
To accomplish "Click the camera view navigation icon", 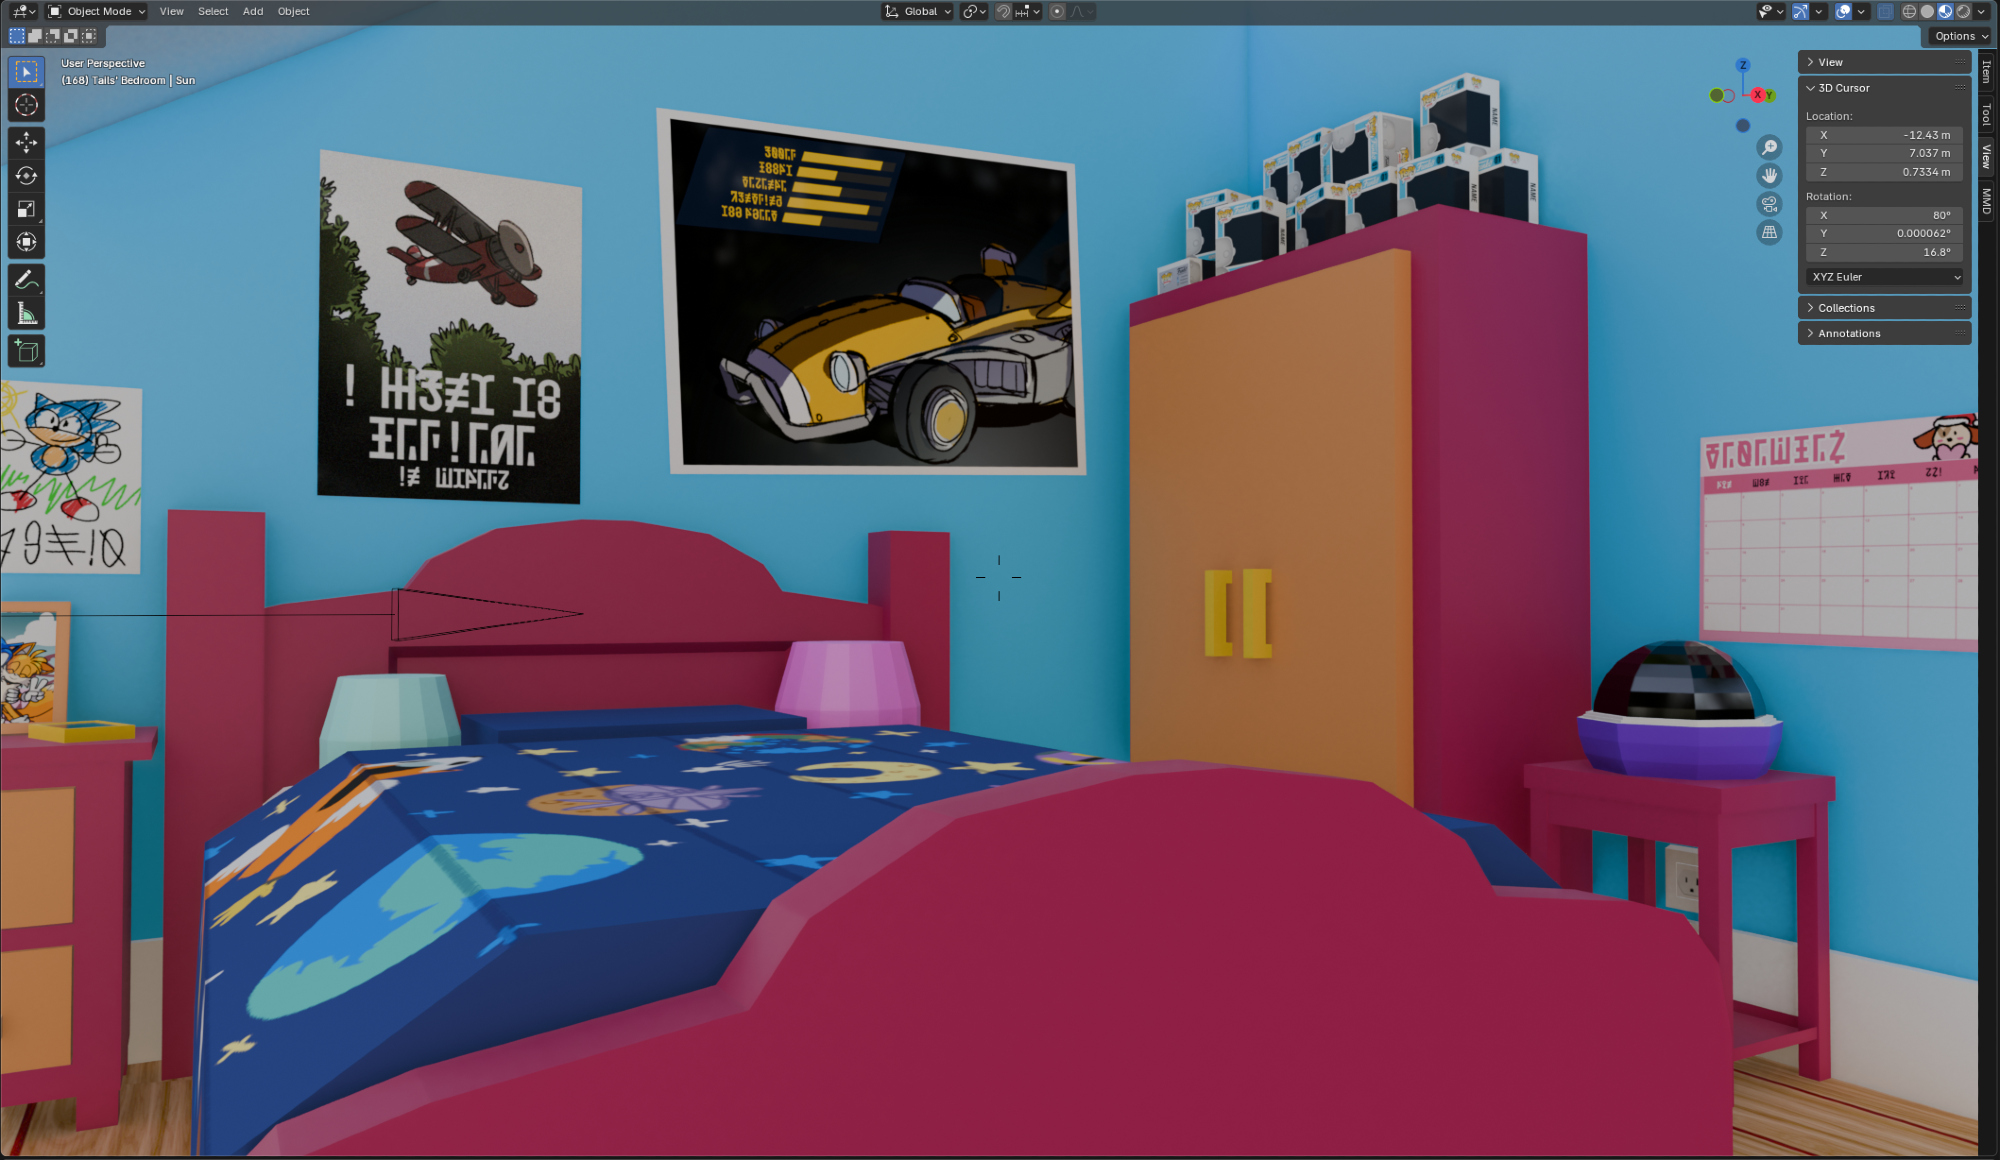I will 1769,204.
